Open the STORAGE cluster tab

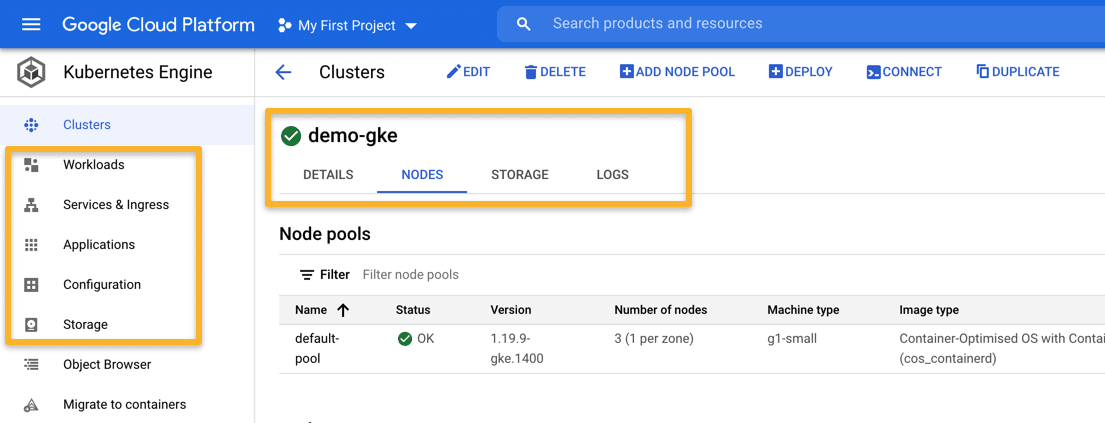(x=520, y=175)
